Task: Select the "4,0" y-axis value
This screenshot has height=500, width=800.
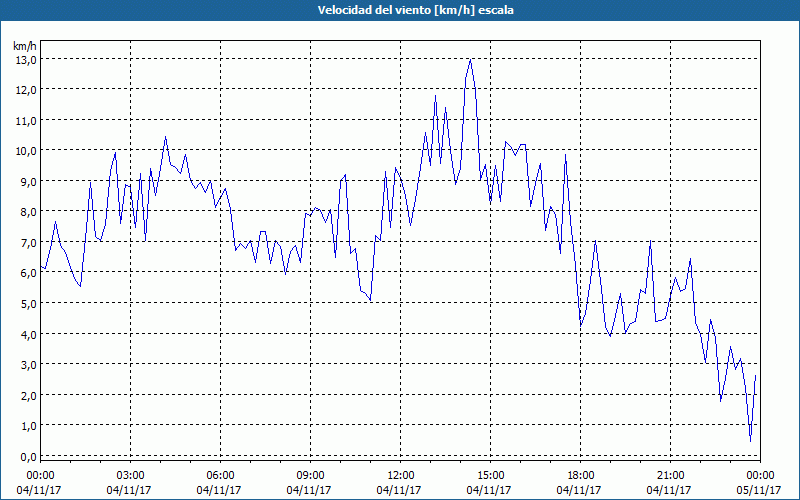Action: point(28,335)
